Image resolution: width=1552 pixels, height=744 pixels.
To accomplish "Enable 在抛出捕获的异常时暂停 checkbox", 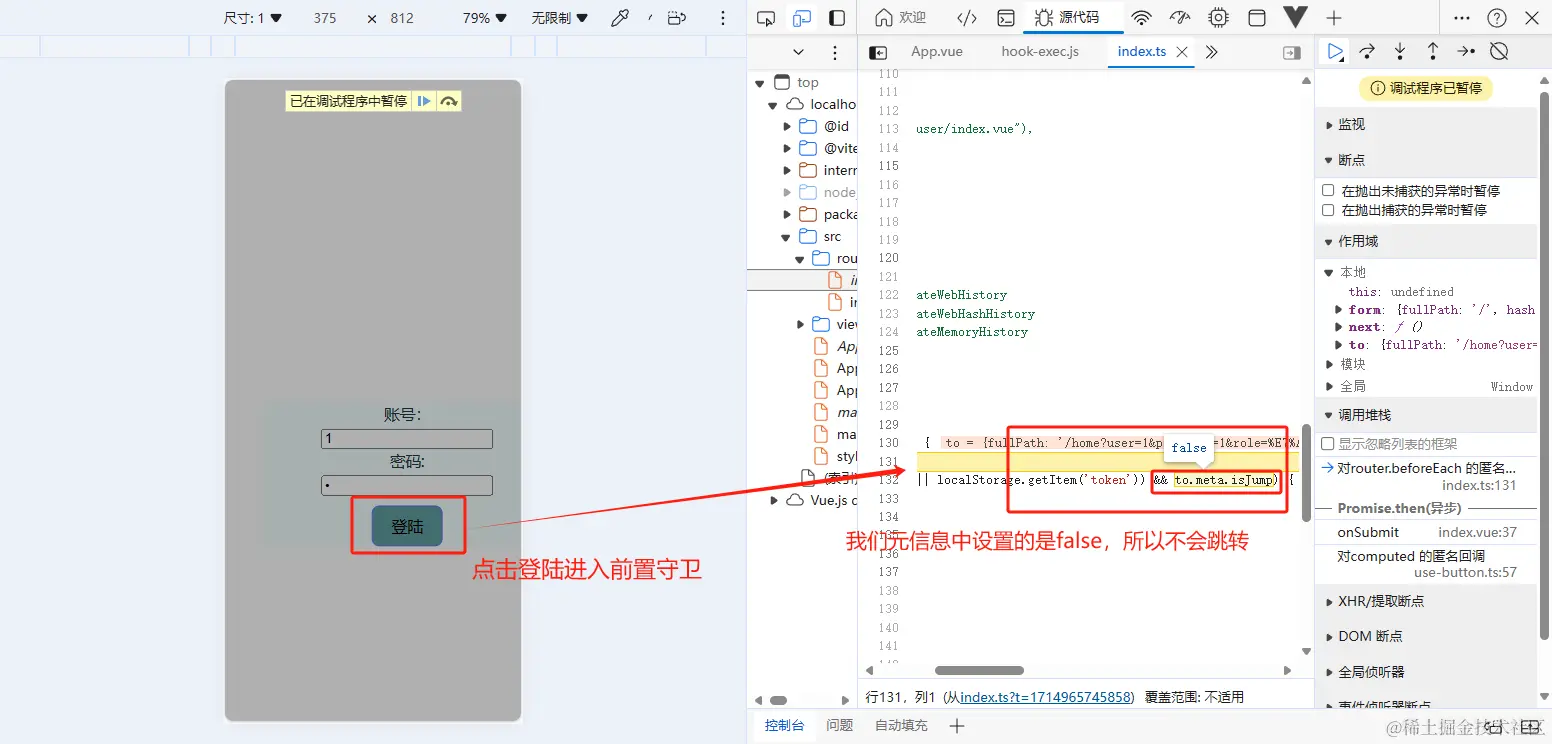I will [1328, 210].
